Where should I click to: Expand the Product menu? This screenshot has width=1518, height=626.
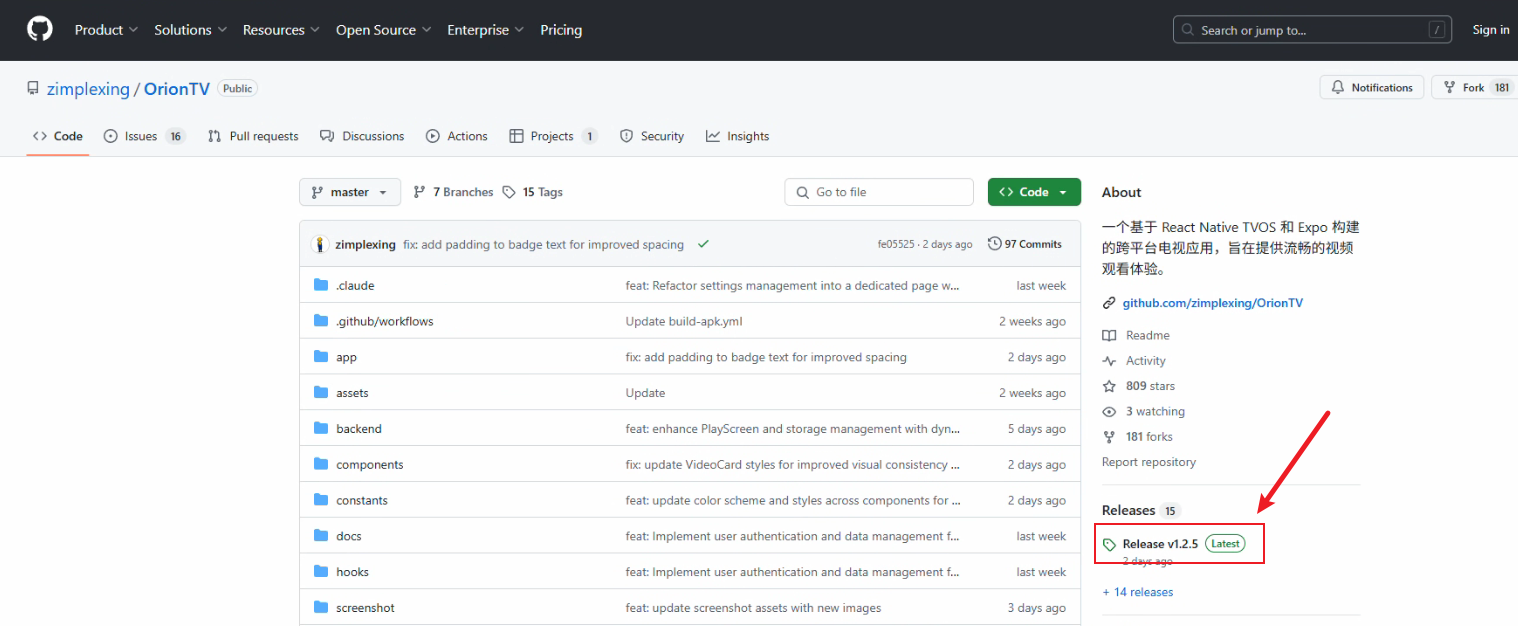pyautogui.click(x=106, y=30)
